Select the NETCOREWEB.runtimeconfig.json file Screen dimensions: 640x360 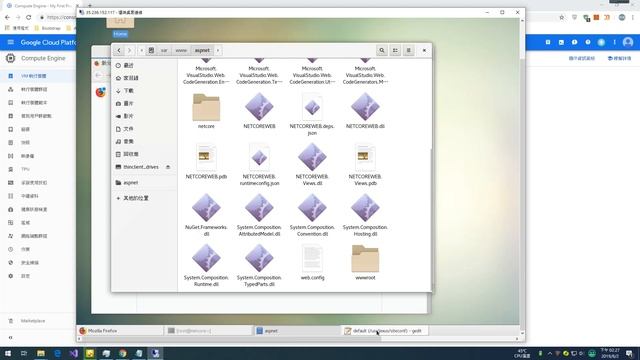pyautogui.click(x=259, y=164)
